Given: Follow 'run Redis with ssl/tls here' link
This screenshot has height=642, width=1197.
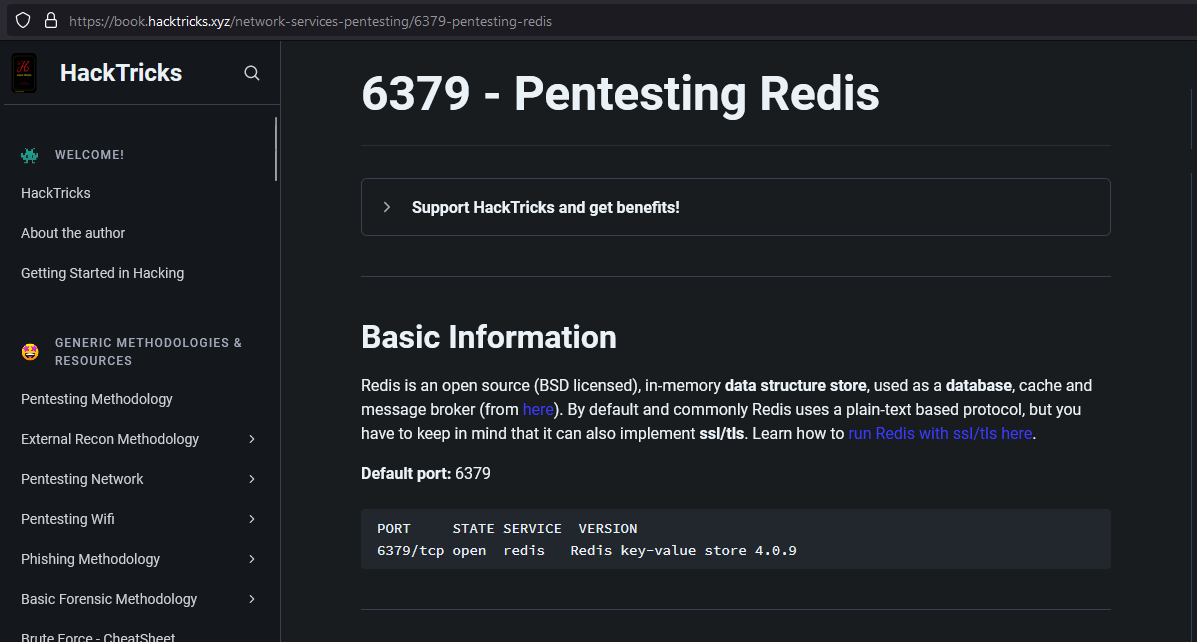Looking at the screenshot, I should click(940, 434).
